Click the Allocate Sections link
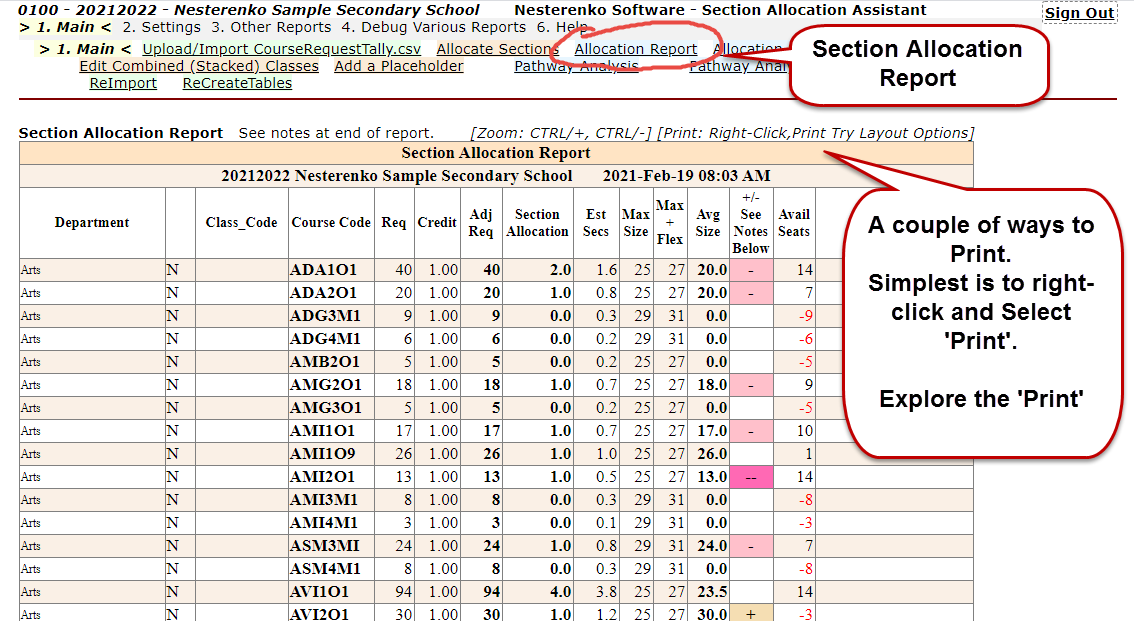This screenshot has width=1134, height=621. 496,49
